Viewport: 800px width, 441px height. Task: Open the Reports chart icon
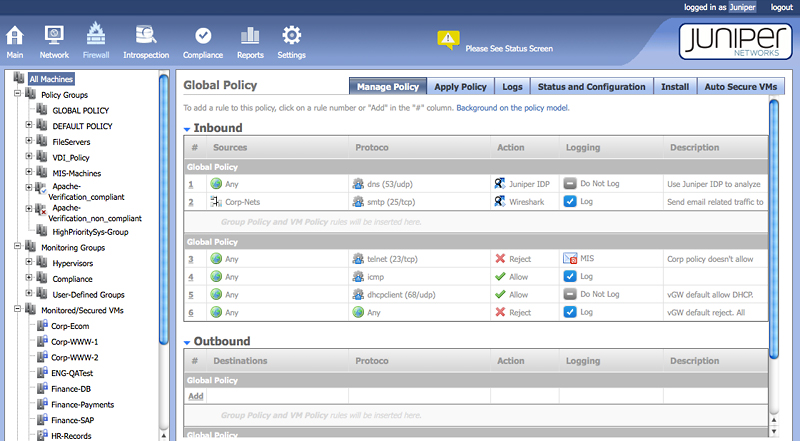pyautogui.click(x=250, y=37)
